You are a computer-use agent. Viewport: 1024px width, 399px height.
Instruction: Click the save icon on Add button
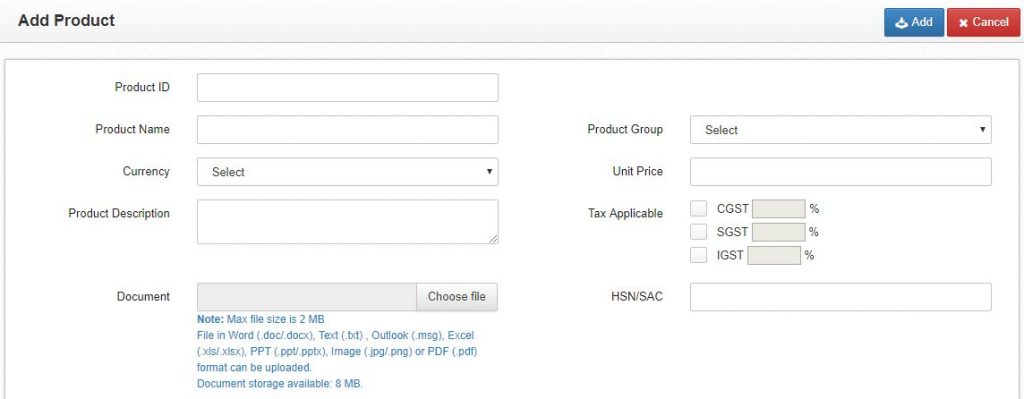[901, 23]
